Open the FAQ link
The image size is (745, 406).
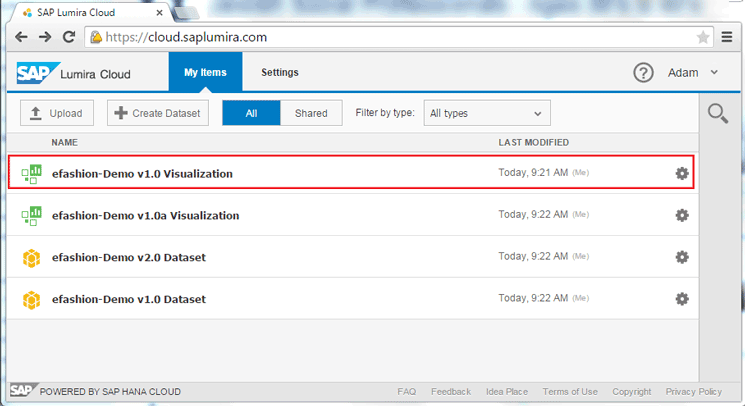(407, 392)
